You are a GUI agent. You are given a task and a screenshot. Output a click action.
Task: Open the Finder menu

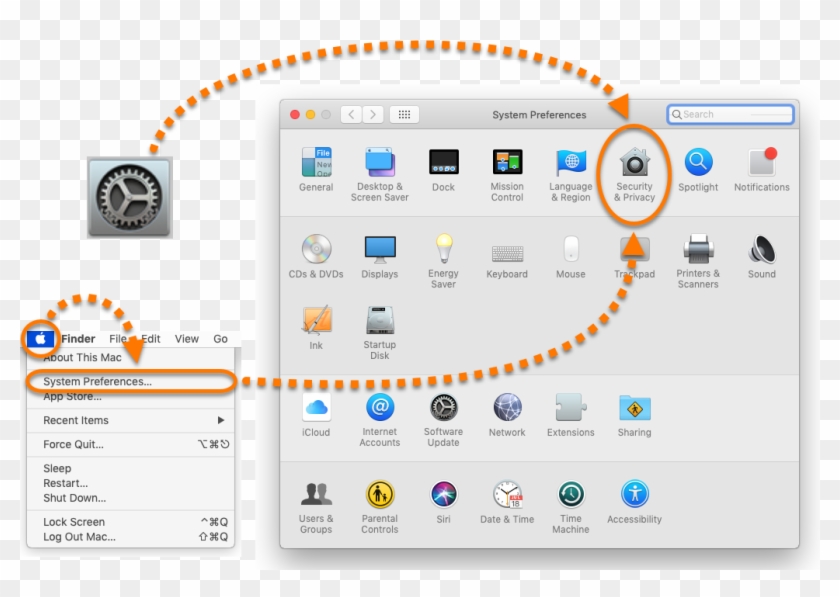point(77,338)
